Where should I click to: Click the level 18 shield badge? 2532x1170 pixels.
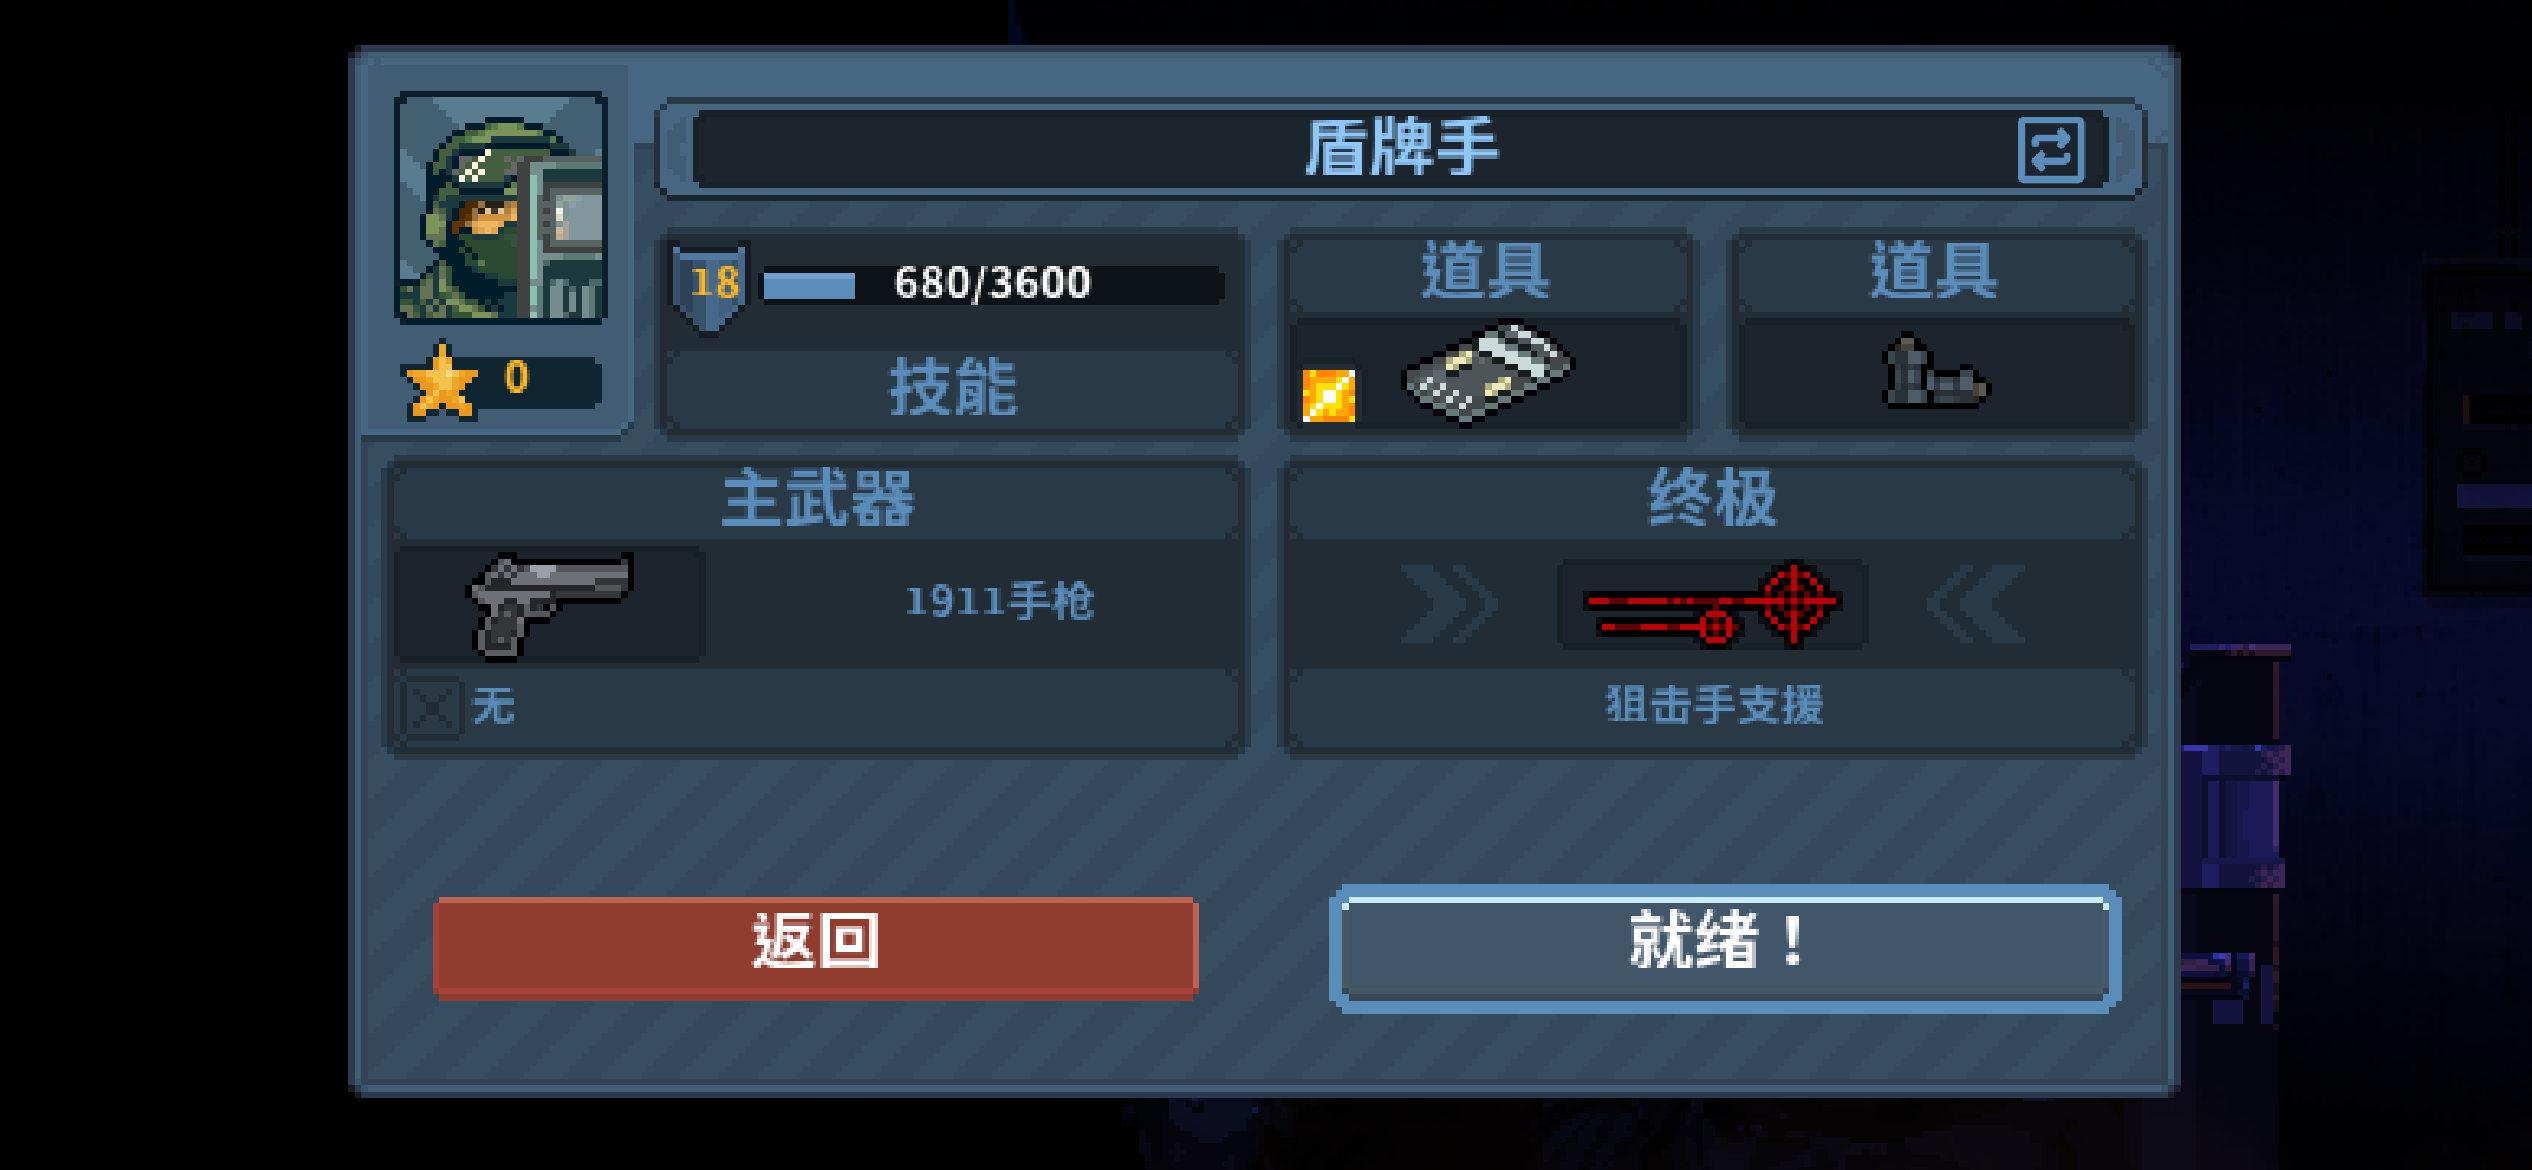(x=712, y=285)
